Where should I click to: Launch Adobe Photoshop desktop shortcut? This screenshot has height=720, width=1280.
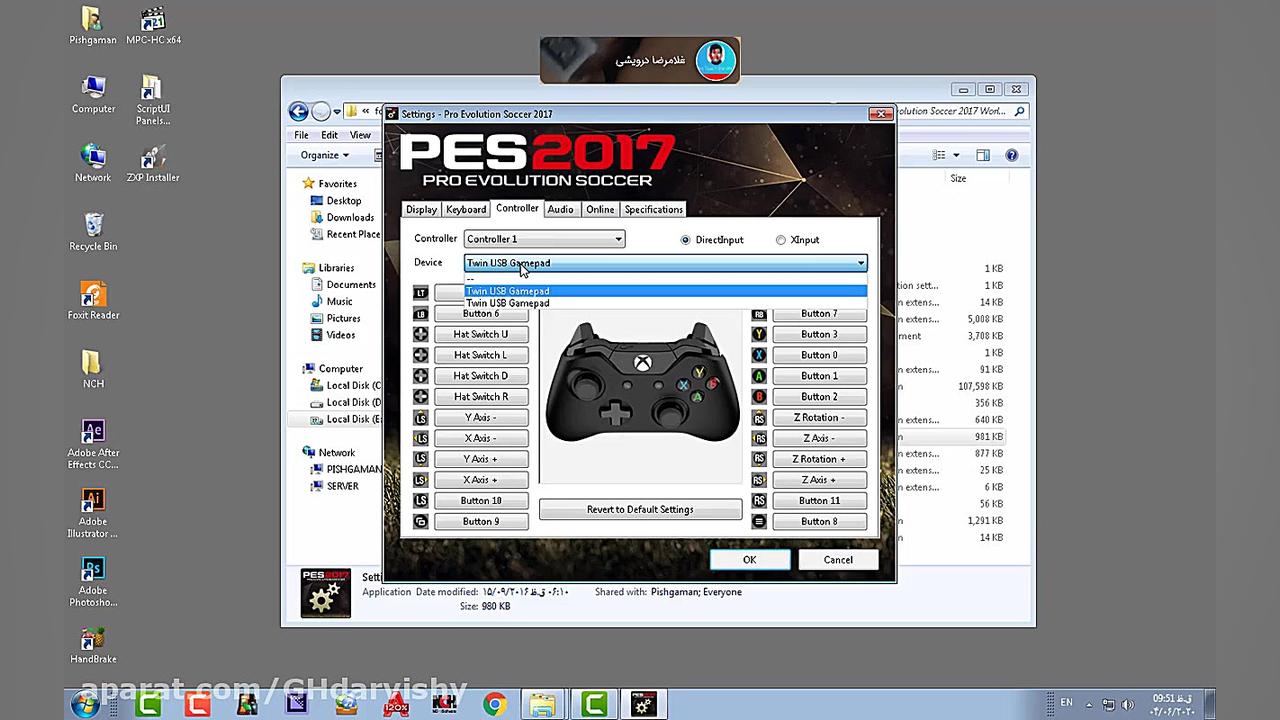pyautogui.click(x=93, y=582)
